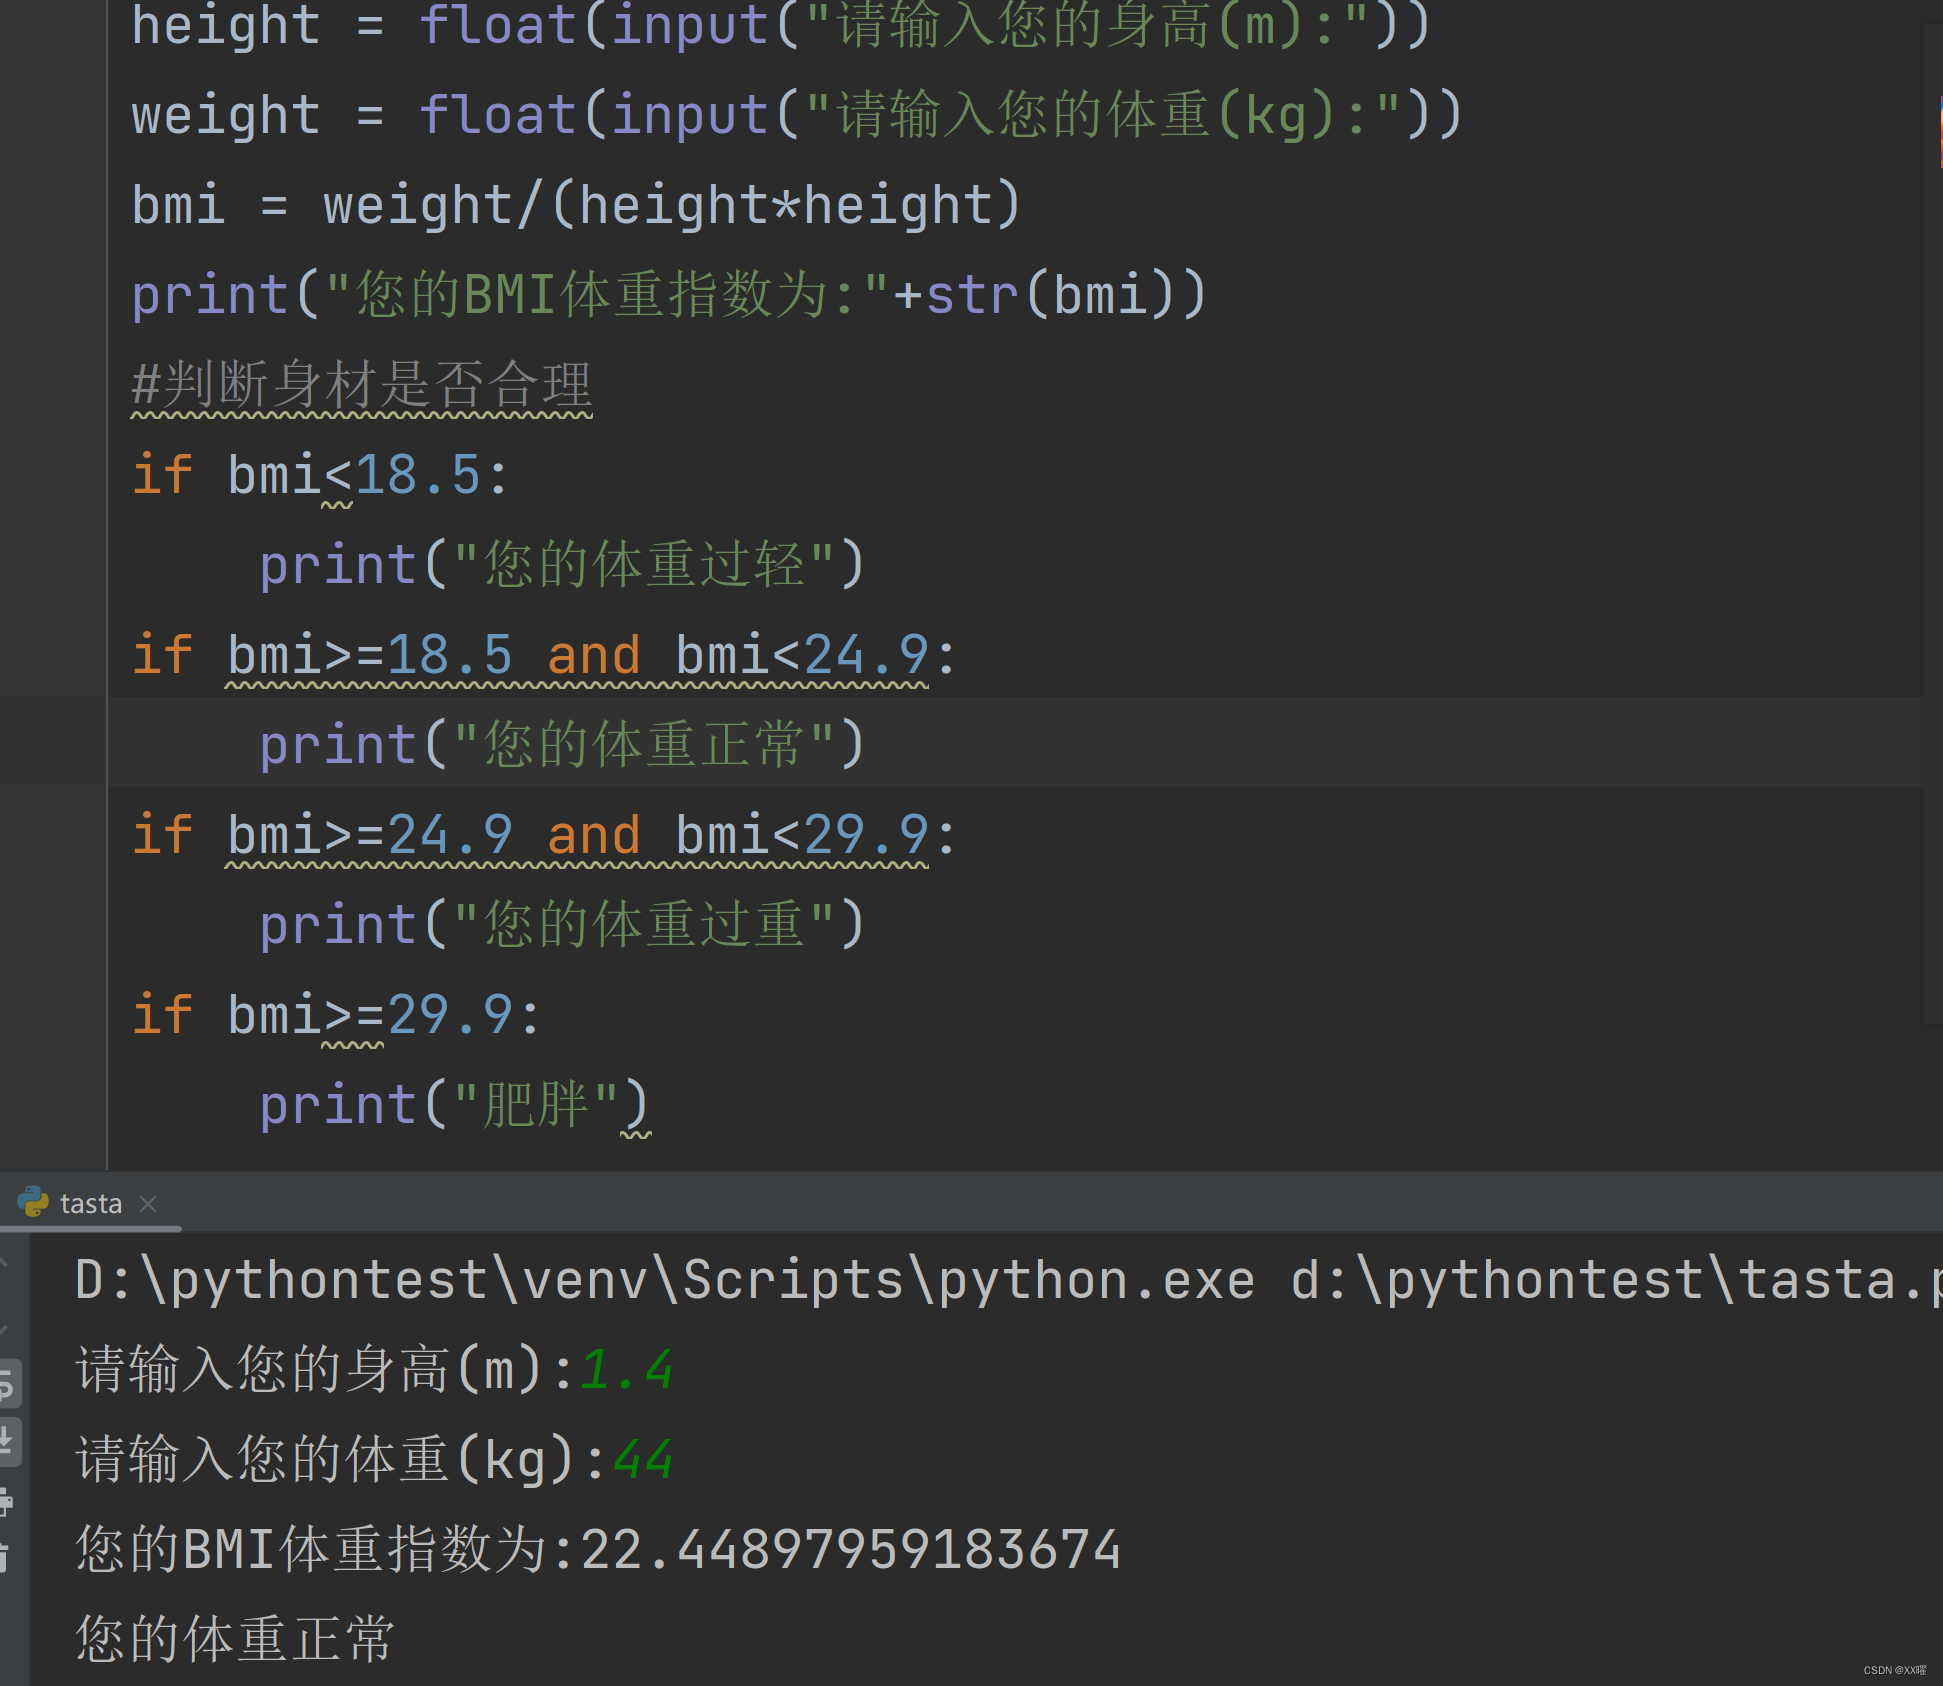Viewport: 1943px width, 1686px height.
Task: Click the Scroll to End icon in console sidebar
Action: pyautogui.click(x=6, y=1438)
